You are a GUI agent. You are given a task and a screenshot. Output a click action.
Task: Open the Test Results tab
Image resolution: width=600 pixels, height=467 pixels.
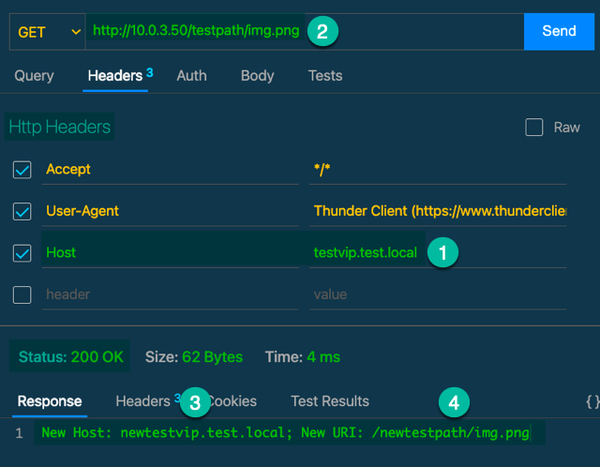click(329, 401)
